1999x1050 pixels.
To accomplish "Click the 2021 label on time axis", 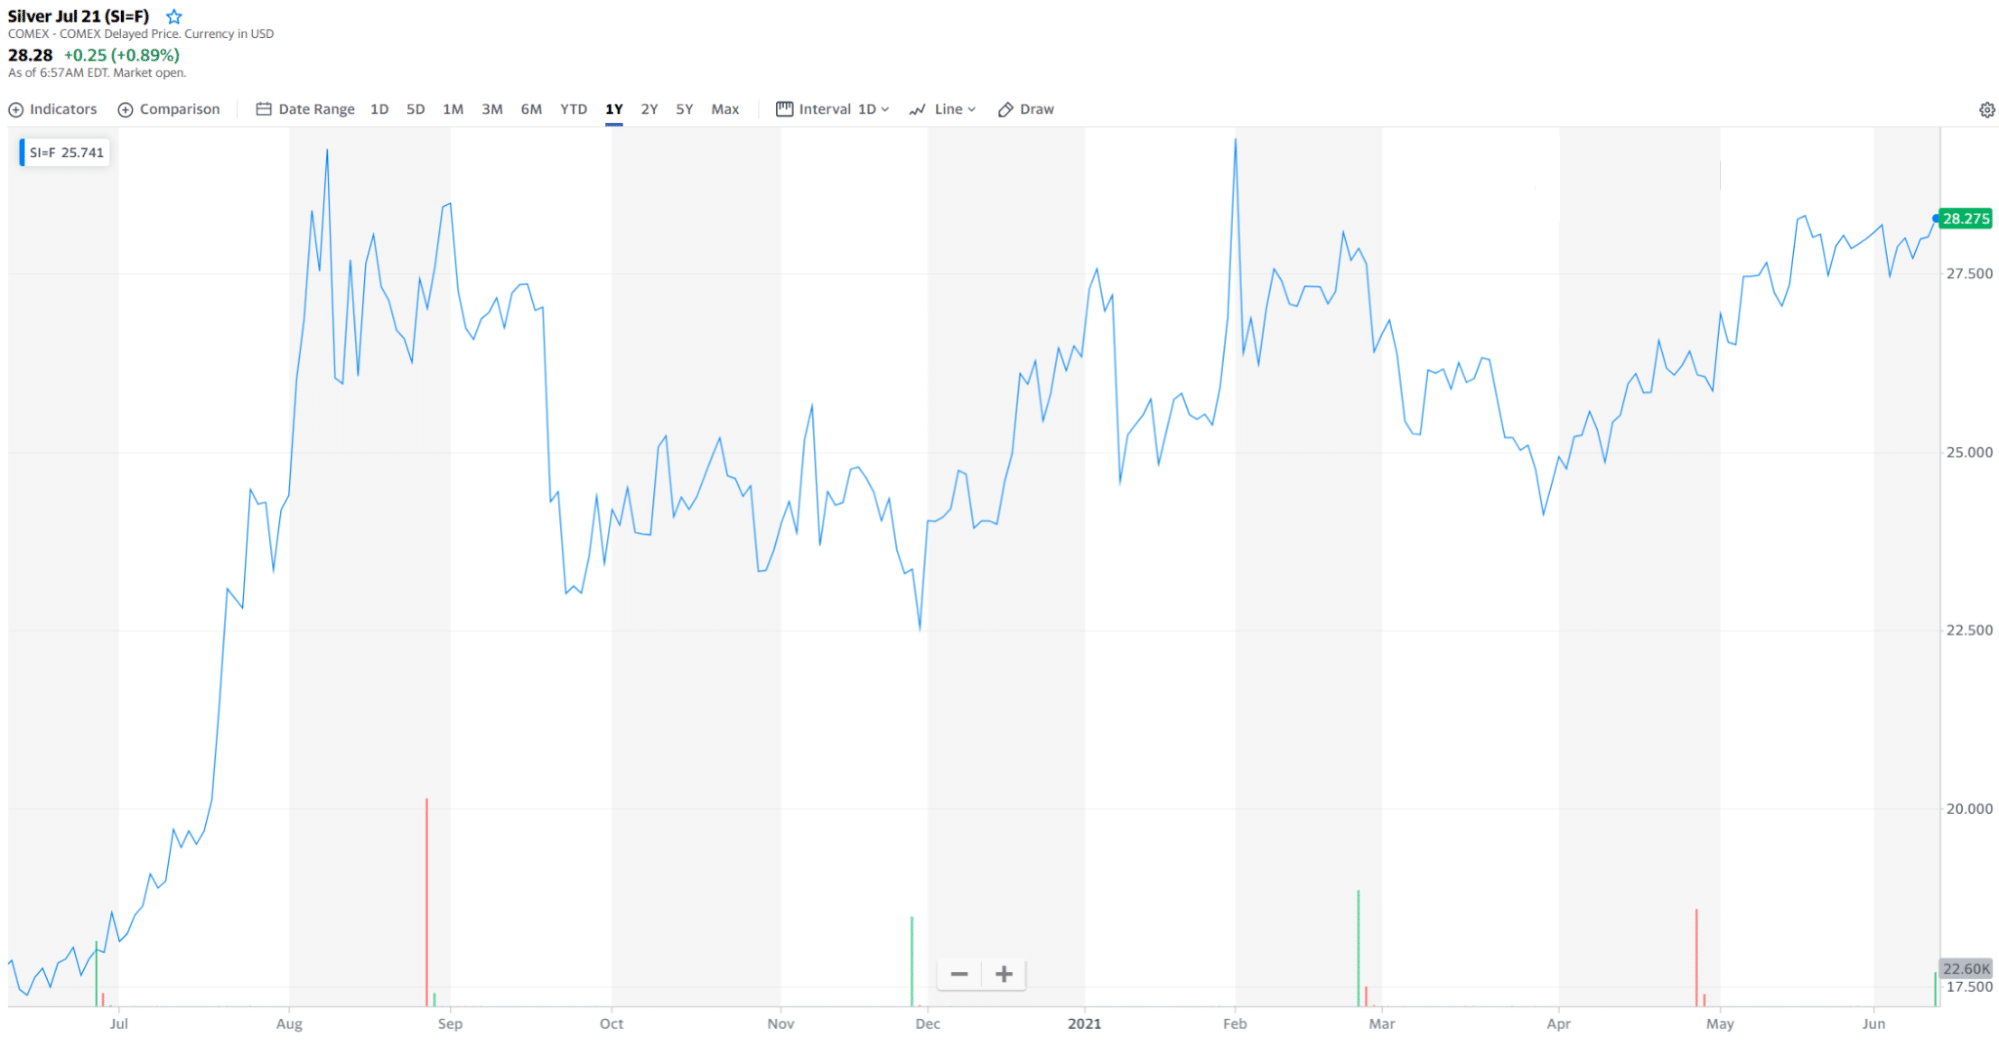I will 1084,1024.
